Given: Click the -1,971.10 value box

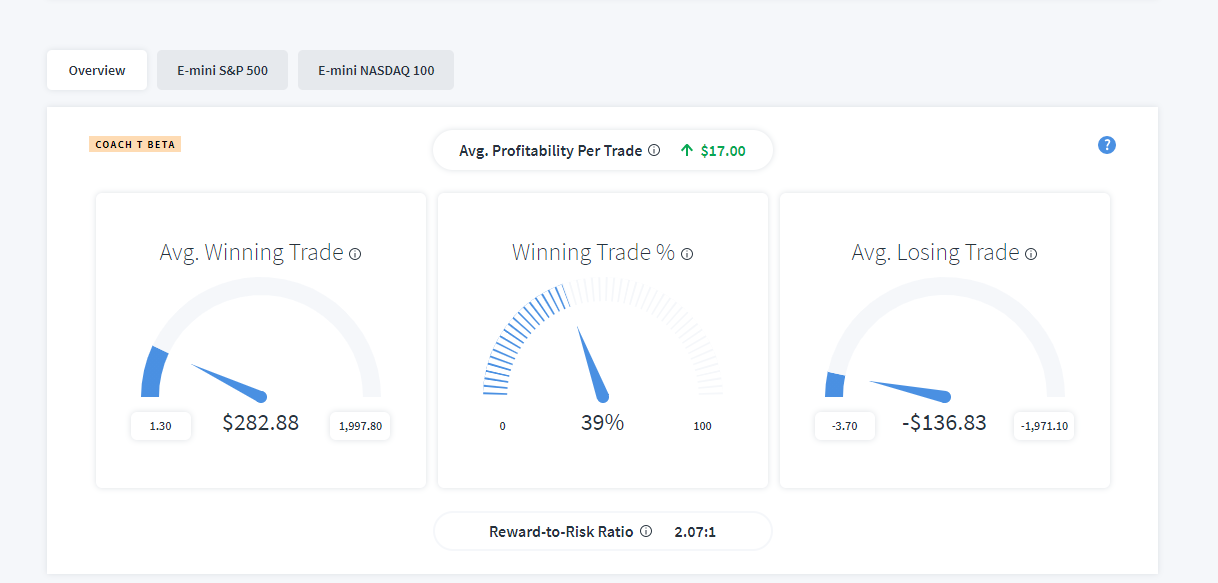Looking at the screenshot, I should (1044, 426).
